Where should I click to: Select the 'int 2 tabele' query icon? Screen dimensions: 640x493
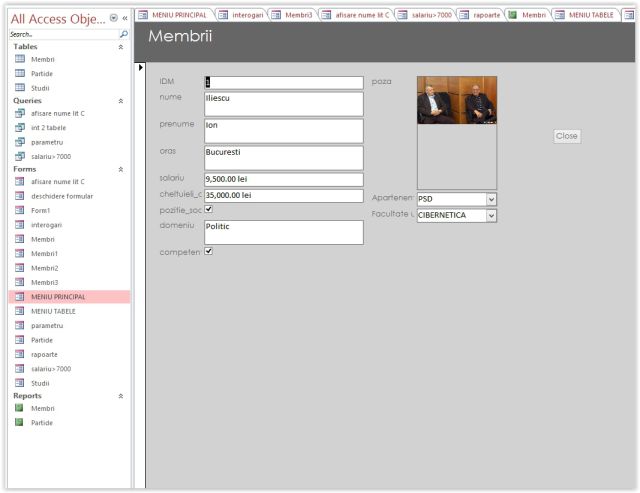(20, 127)
